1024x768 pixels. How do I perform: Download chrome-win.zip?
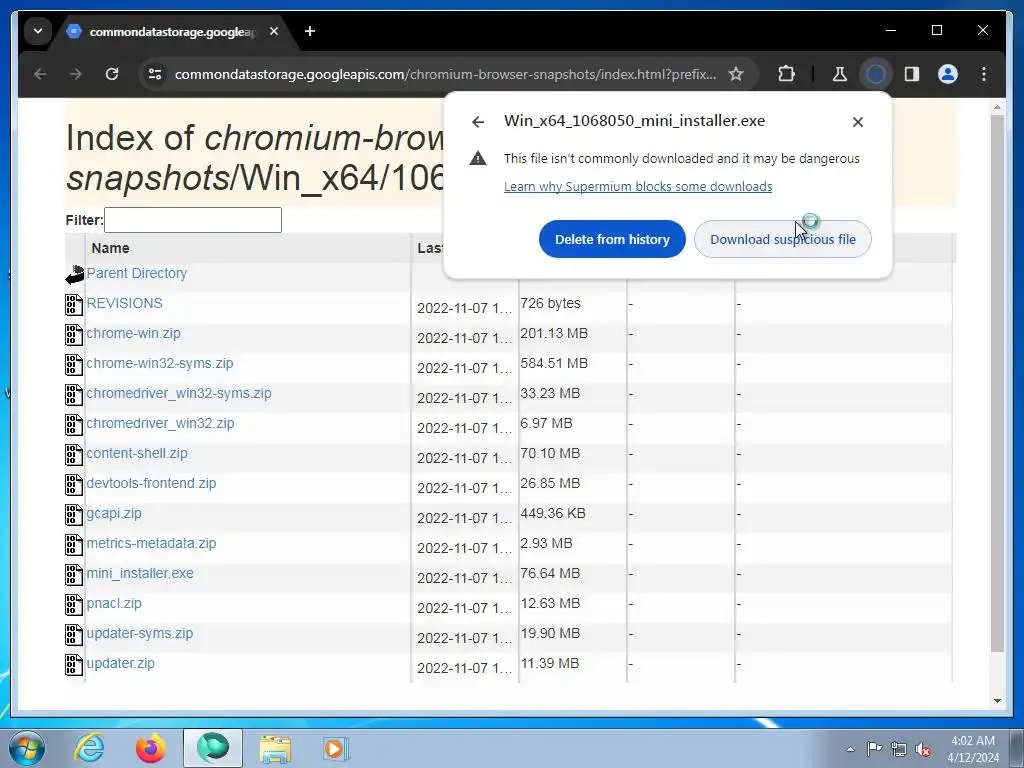point(133,333)
